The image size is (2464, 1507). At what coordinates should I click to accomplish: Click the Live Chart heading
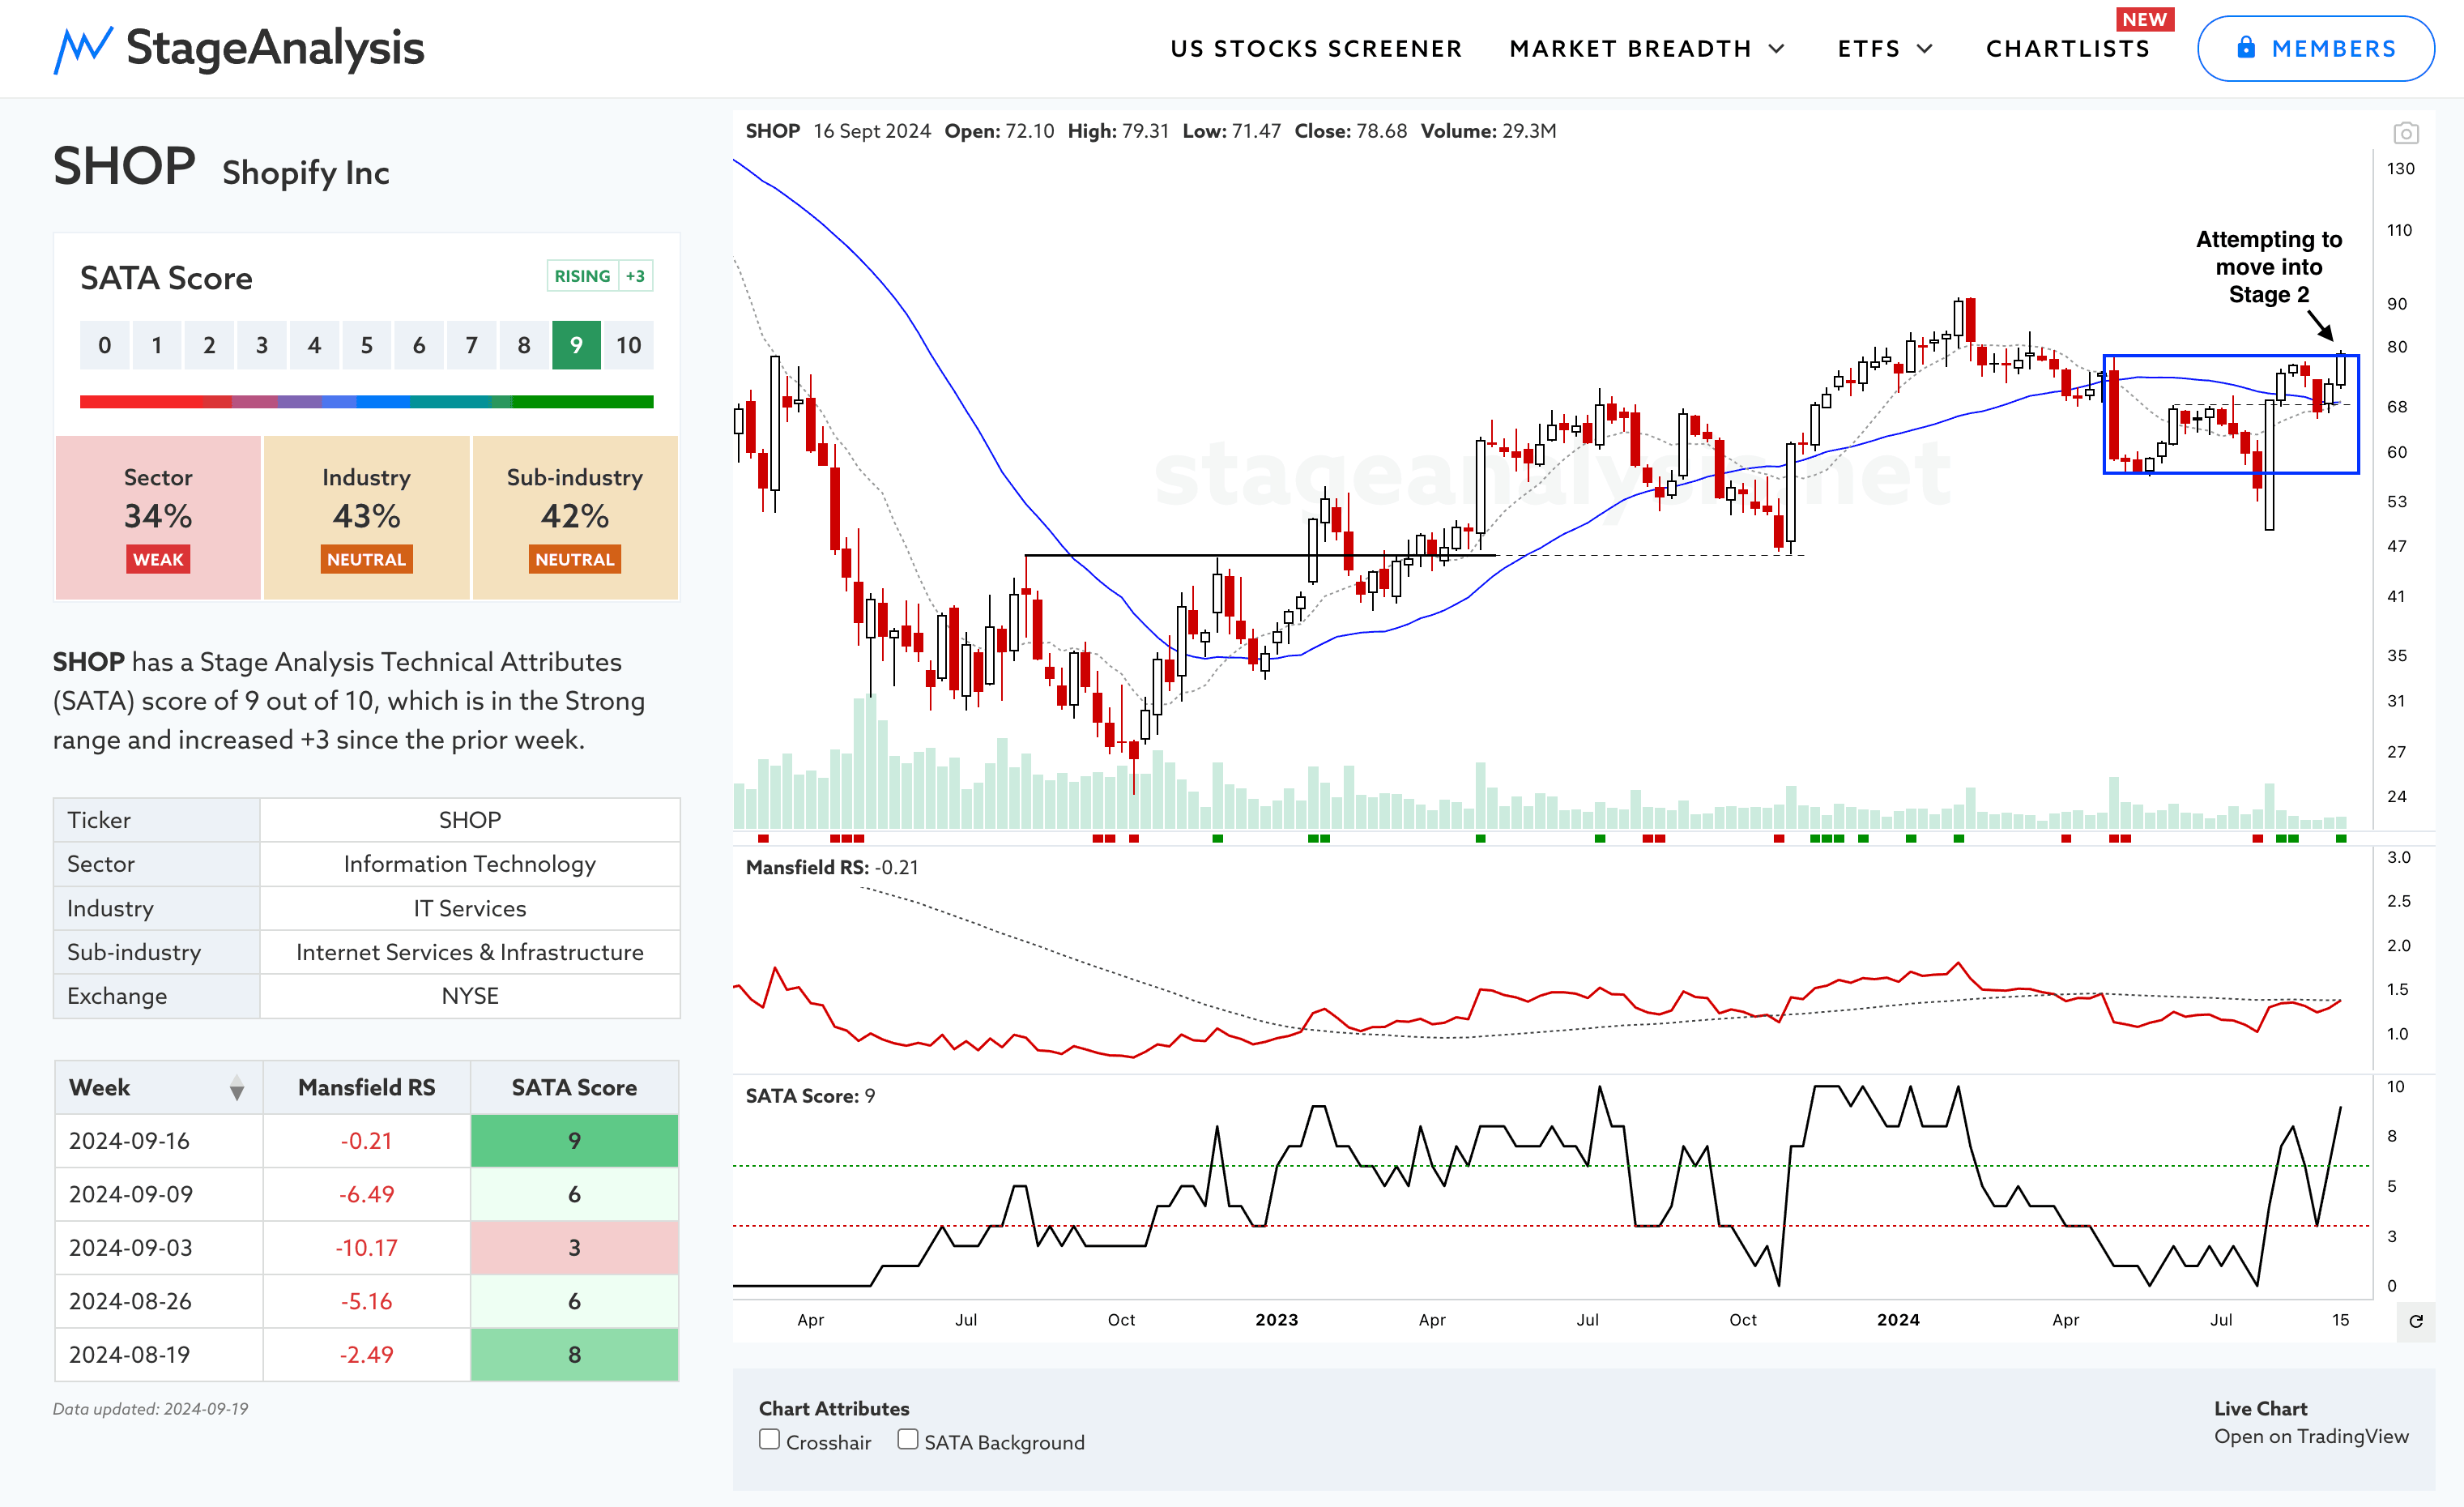[x=2260, y=1408]
